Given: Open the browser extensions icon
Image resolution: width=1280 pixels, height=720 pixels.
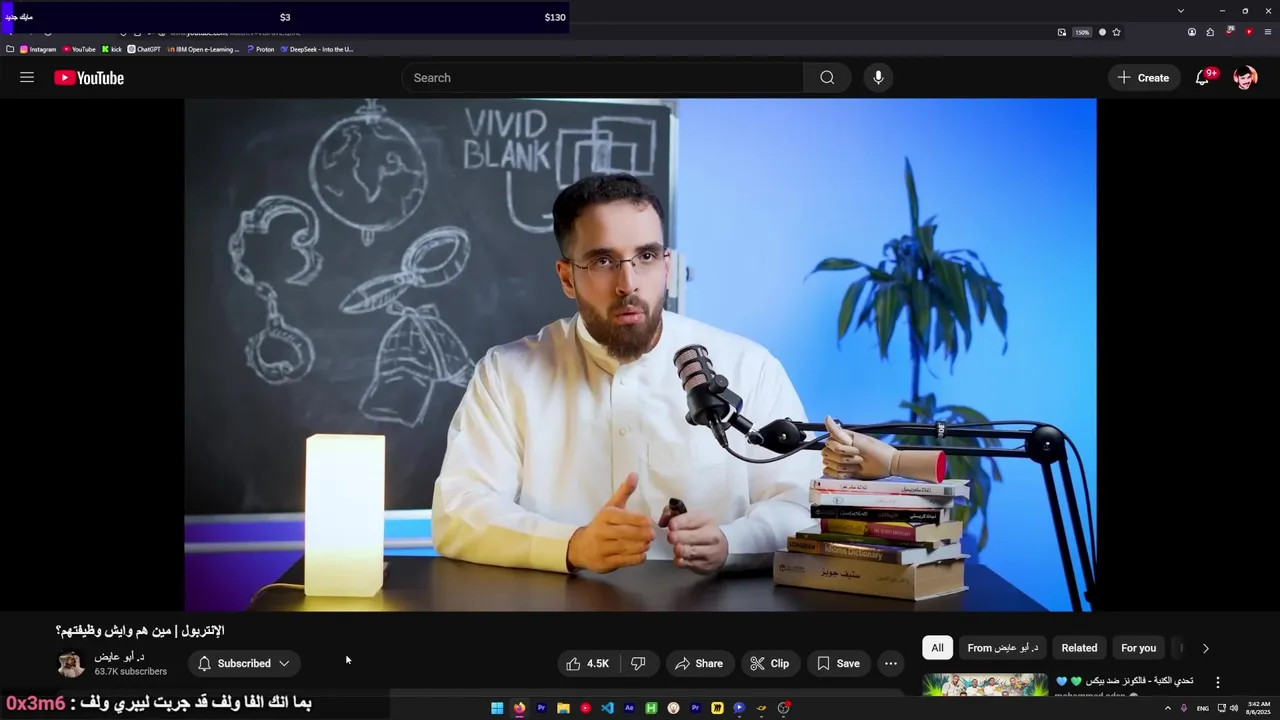Looking at the screenshot, I should point(1210,32).
